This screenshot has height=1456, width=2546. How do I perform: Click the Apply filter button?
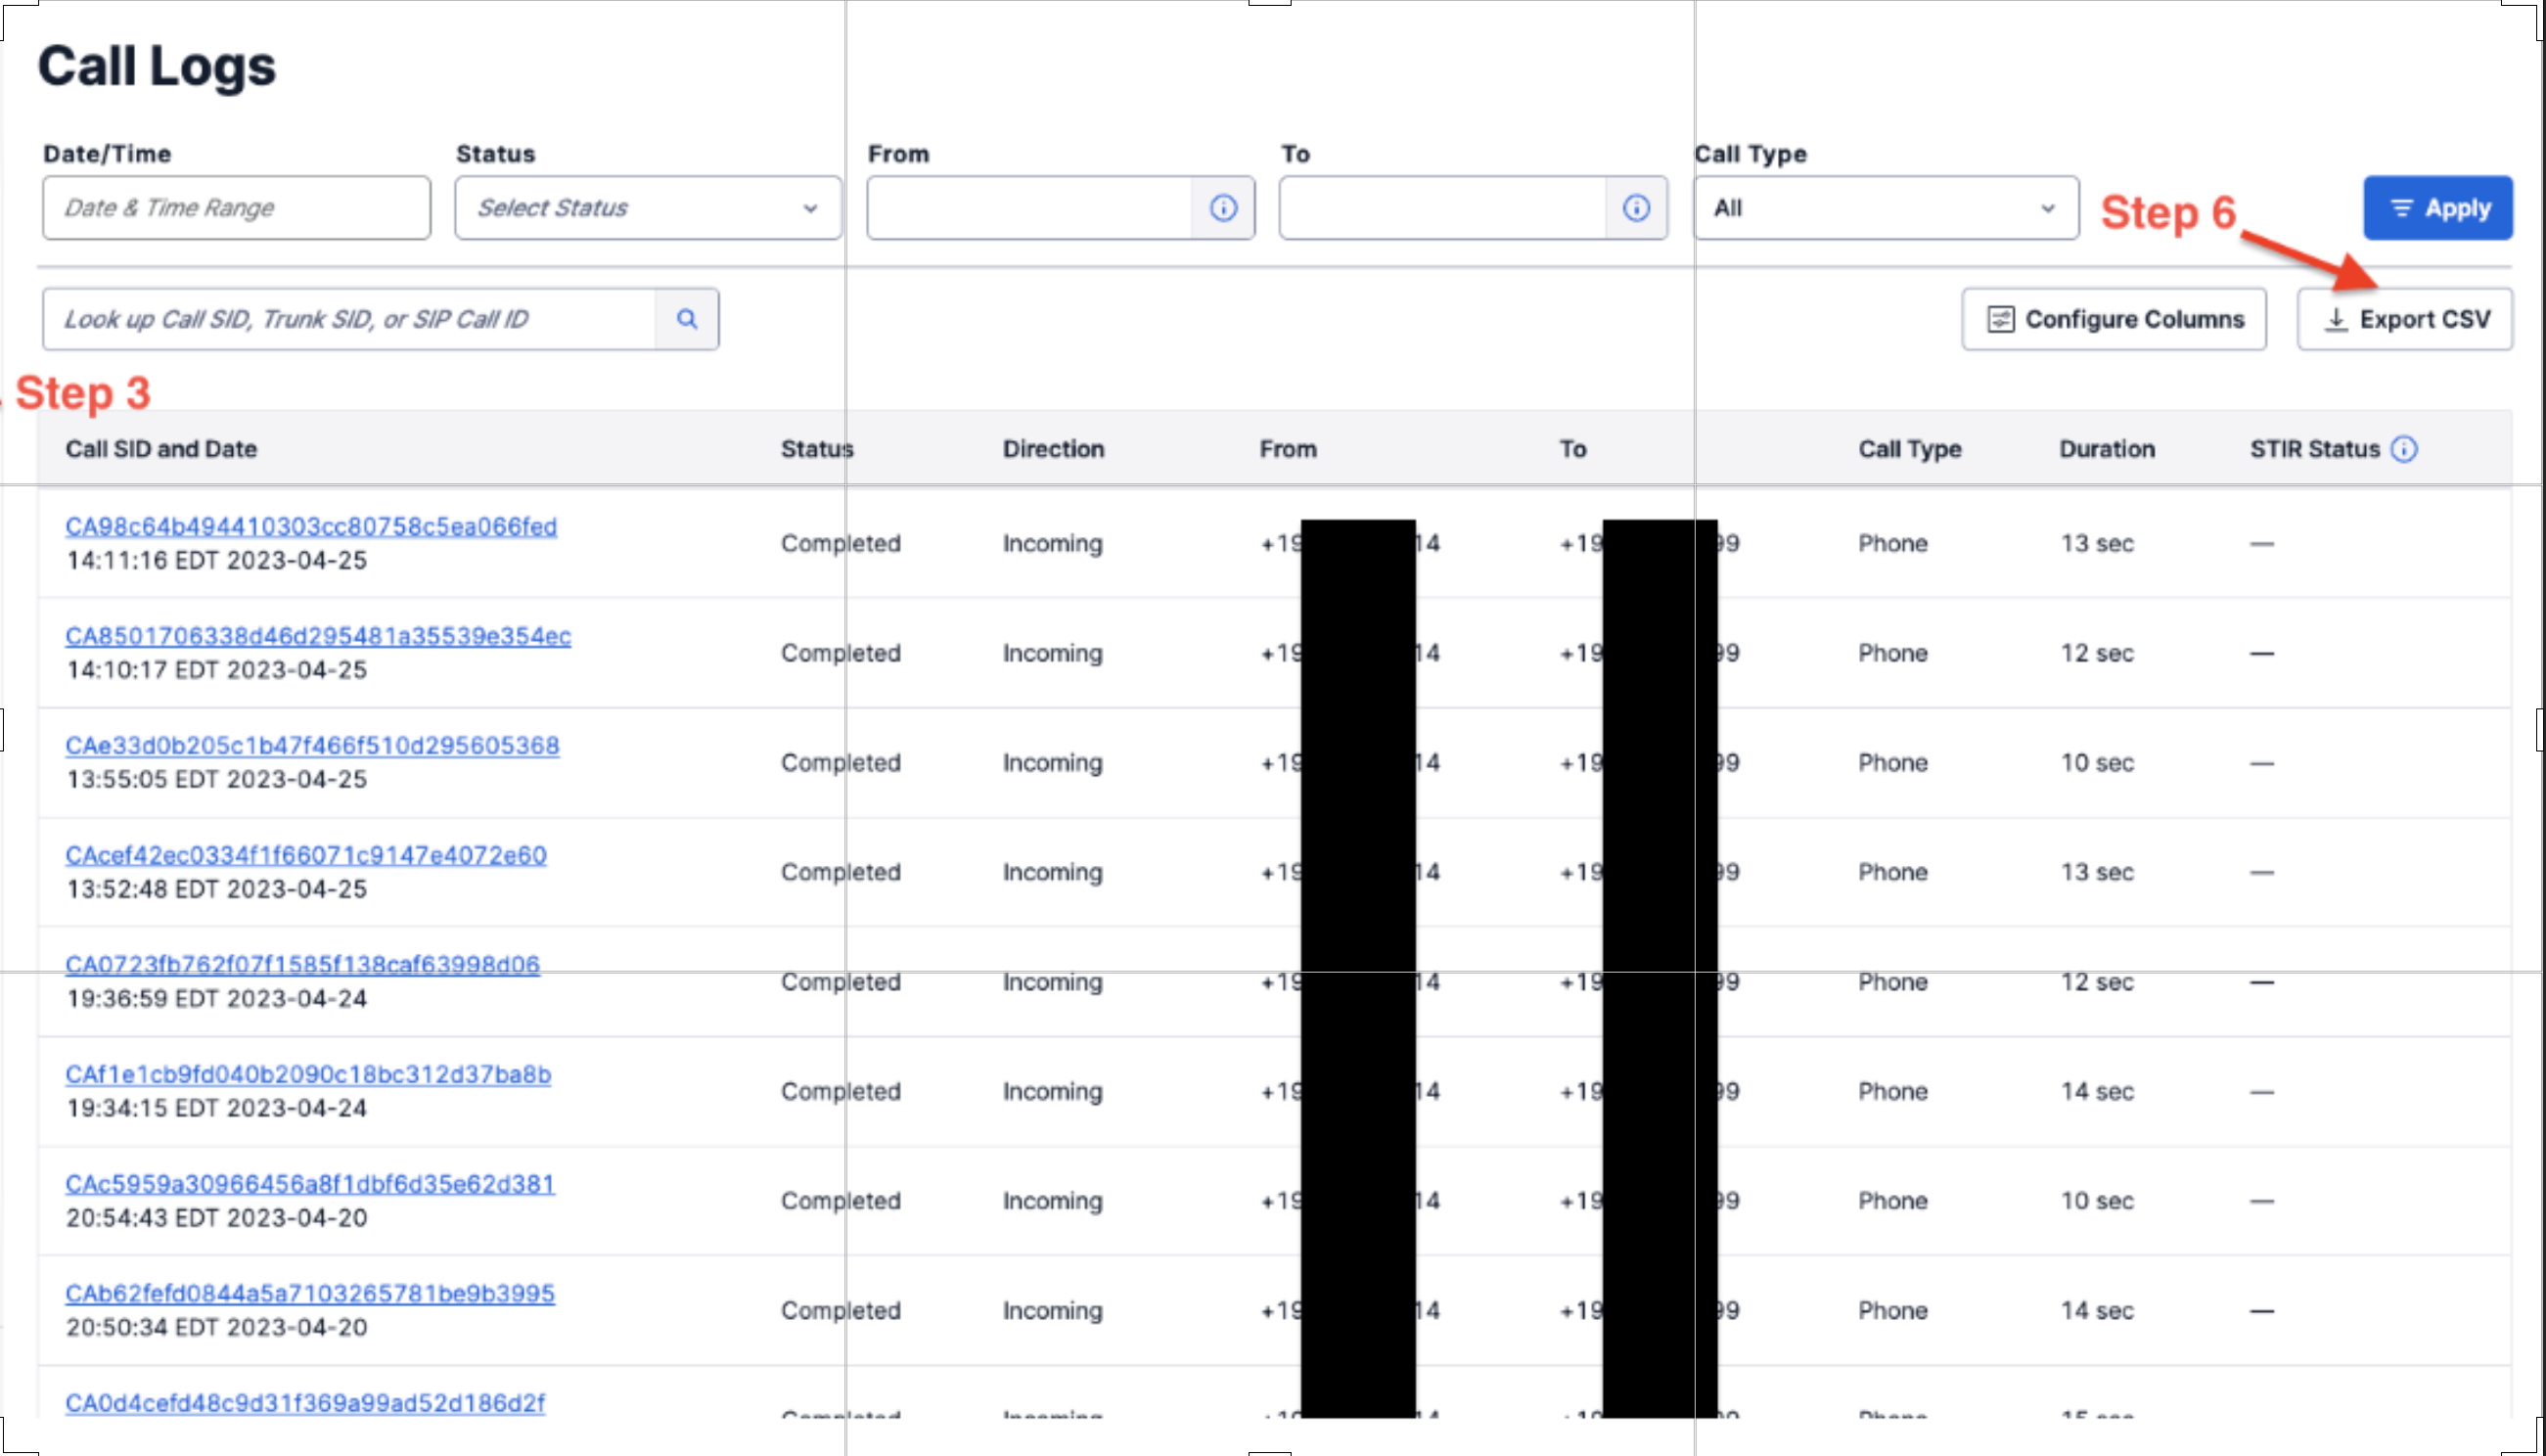[x=2438, y=208]
